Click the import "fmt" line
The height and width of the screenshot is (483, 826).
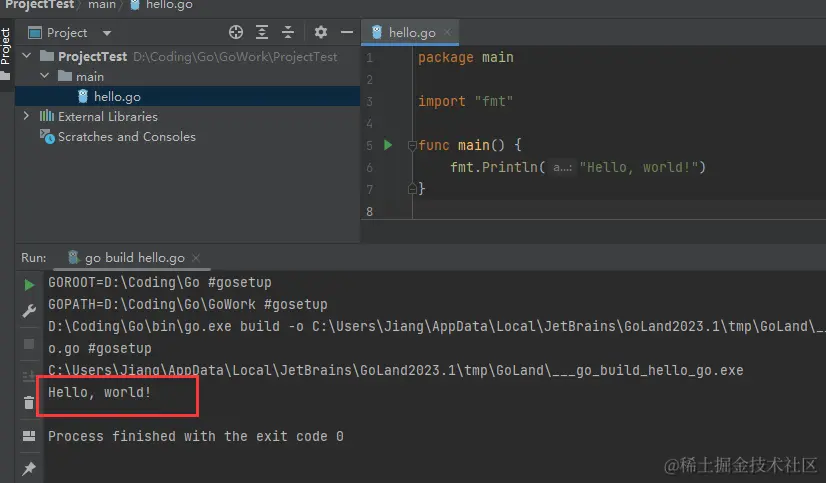coord(465,101)
